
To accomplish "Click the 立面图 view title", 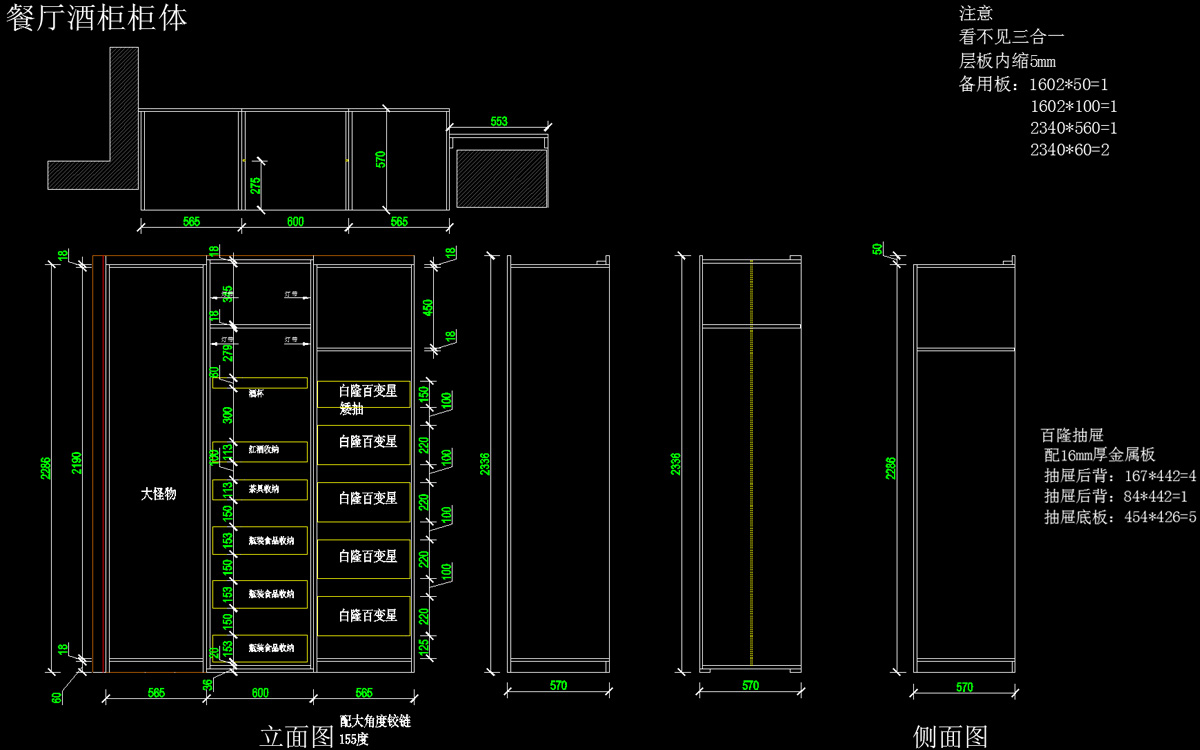I will click(x=296, y=737).
